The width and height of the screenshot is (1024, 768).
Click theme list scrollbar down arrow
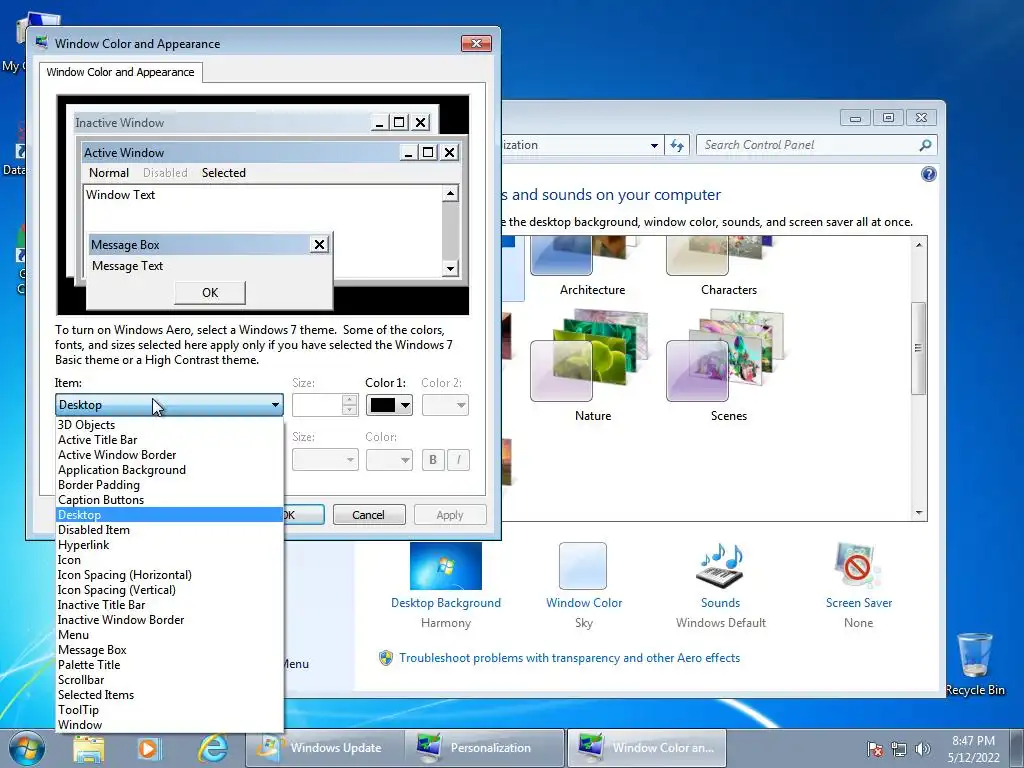919,513
